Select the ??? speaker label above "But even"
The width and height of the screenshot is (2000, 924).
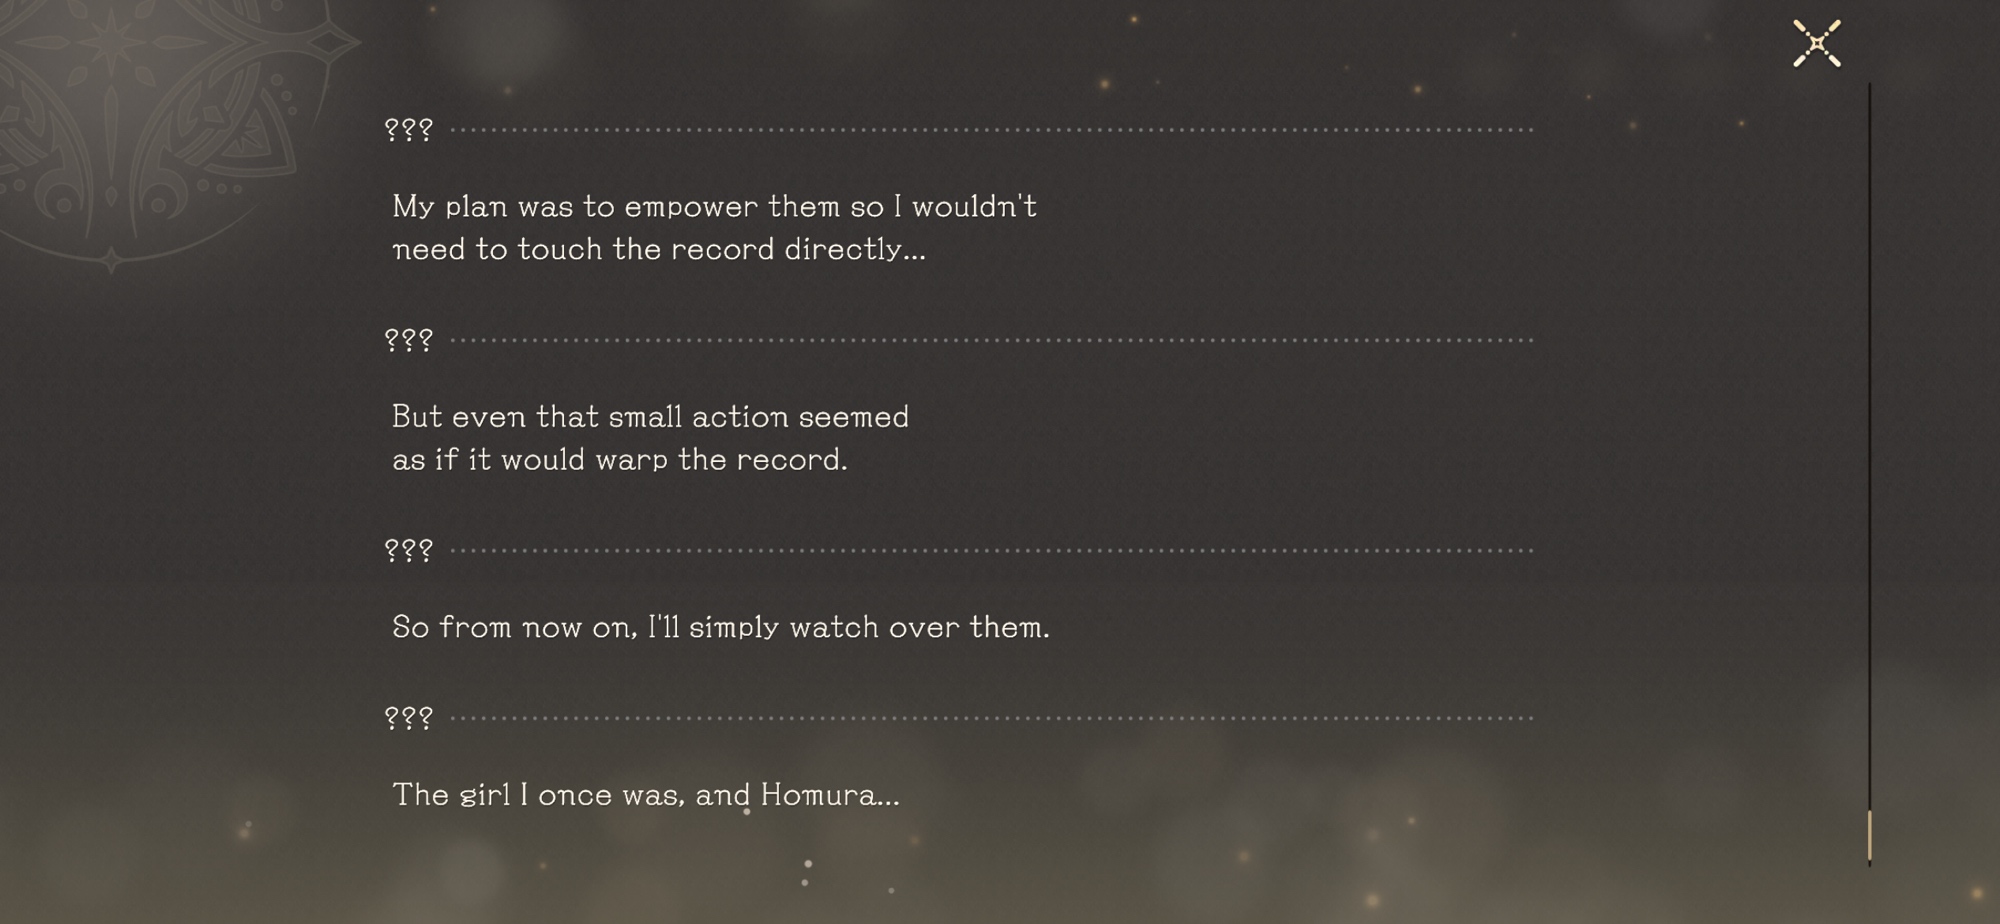tap(409, 340)
